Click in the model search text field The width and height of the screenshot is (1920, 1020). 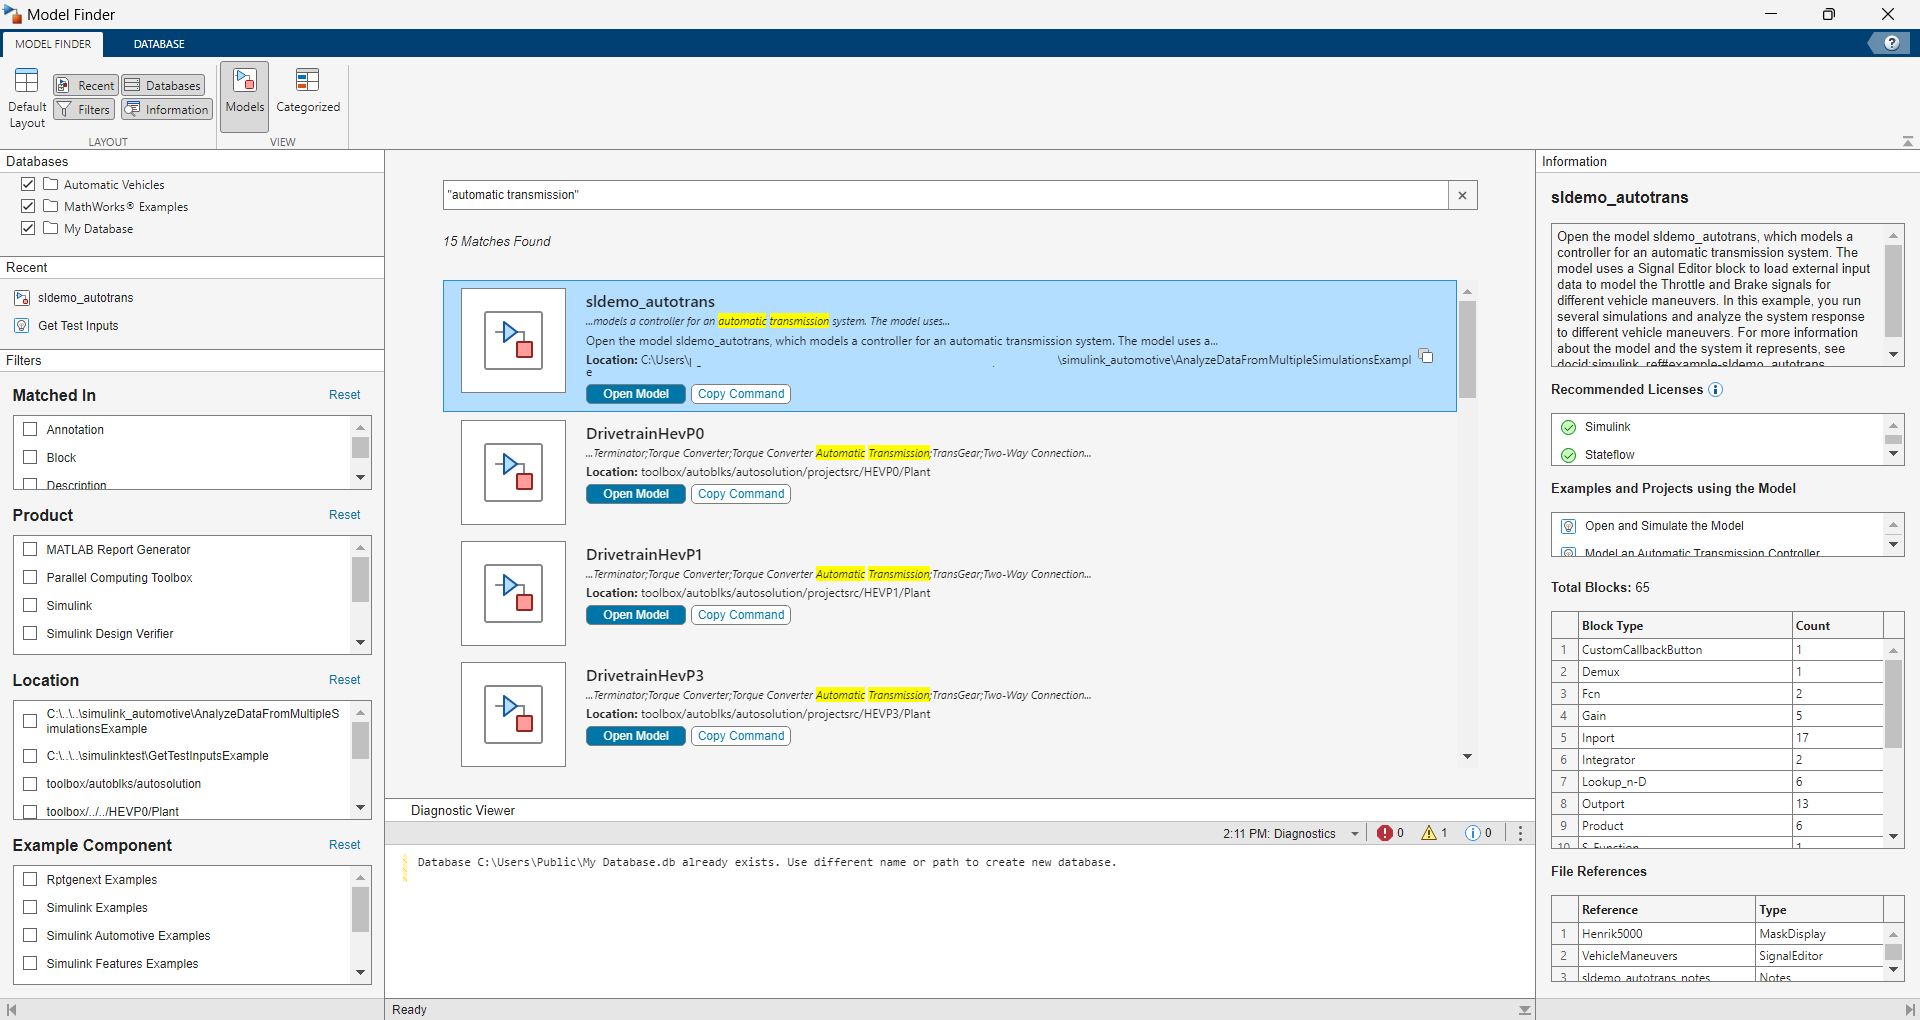(945, 195)
